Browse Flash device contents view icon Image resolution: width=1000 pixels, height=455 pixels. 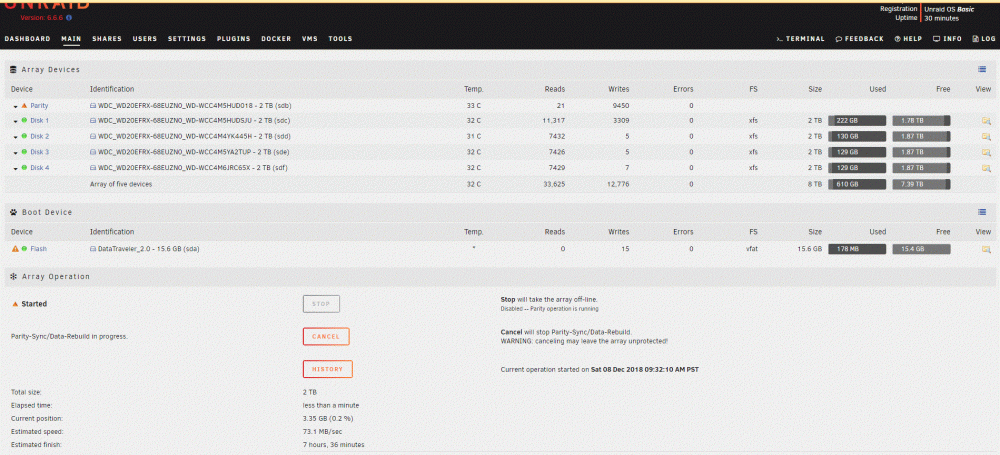tap(986, 249)
